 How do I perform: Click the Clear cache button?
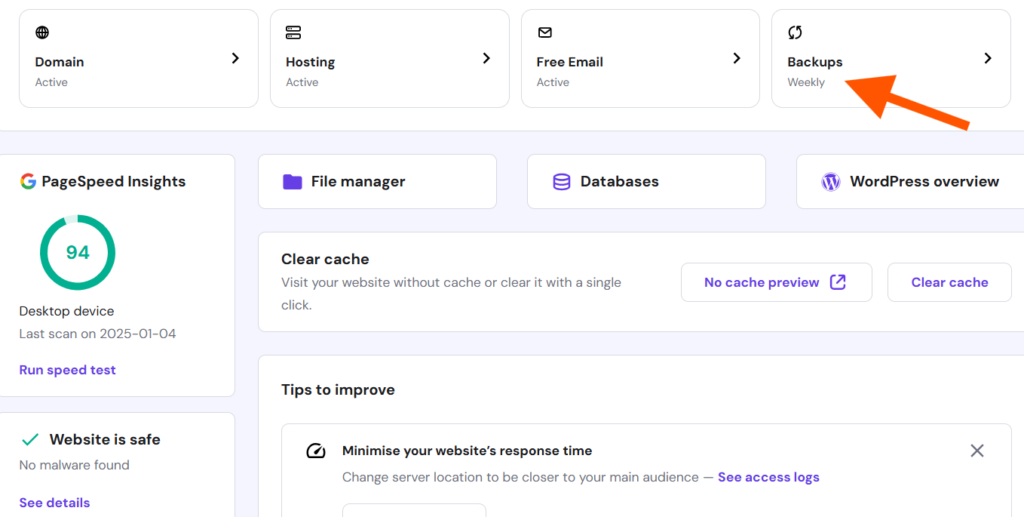(950, 282)
